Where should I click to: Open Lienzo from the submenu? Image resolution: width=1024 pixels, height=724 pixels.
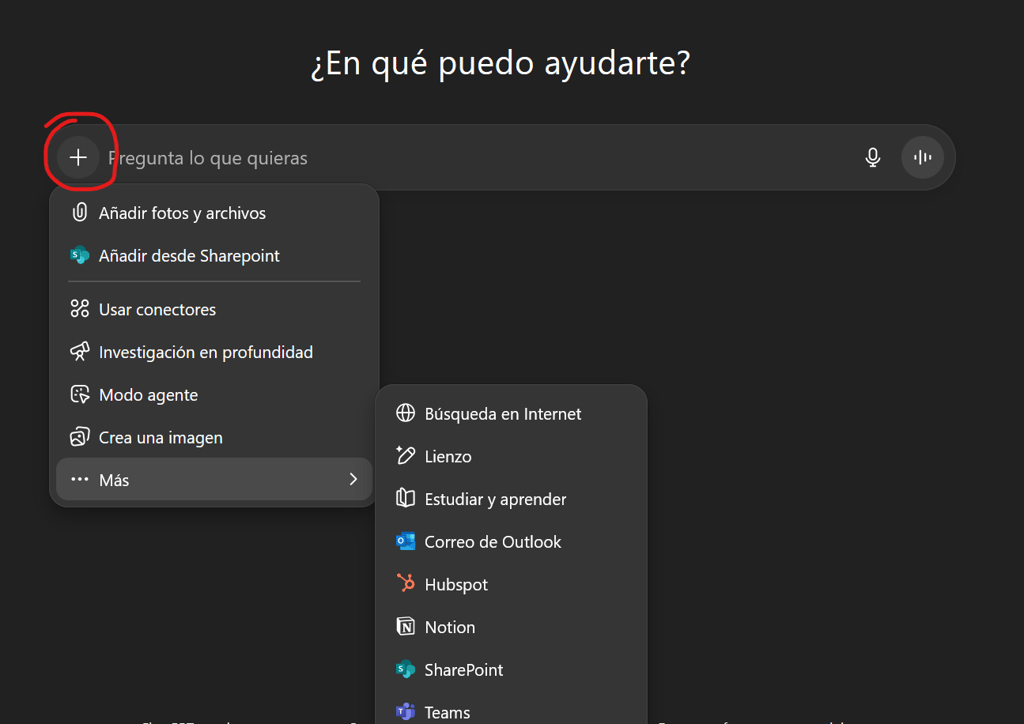pos(448,457)
